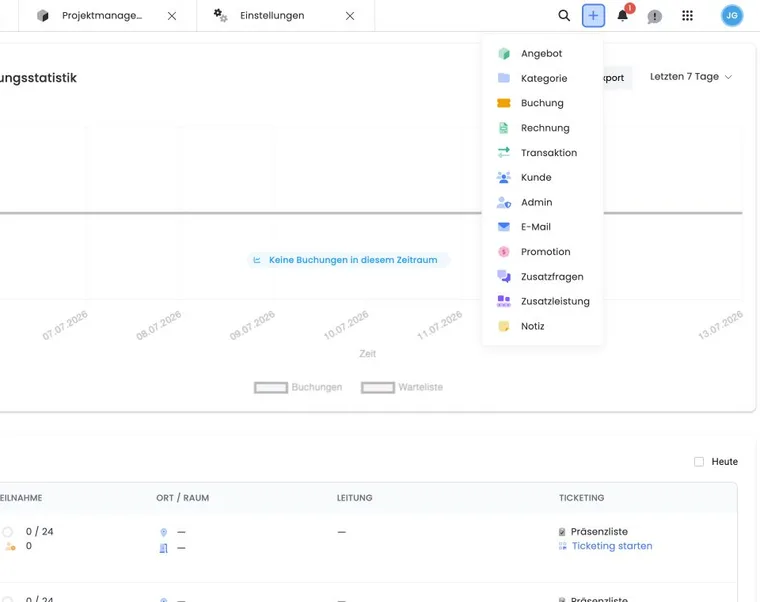The height and width of the screenshot is (602, 760).
Task: Choose Admin from the create menu
Action: click(x=542, y=202)
